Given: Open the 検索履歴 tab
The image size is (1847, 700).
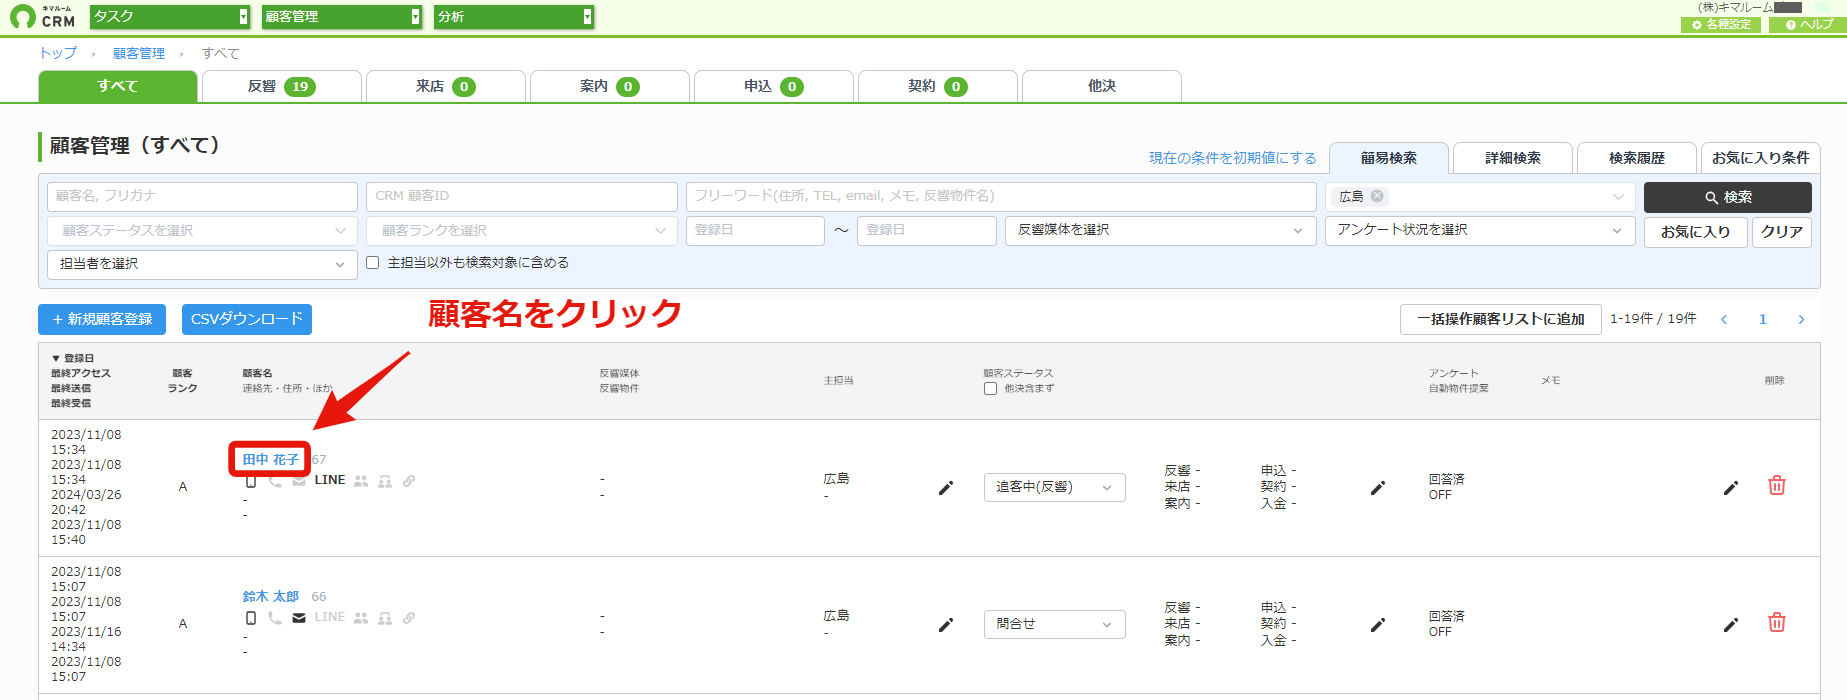Looking at the screenshot, I should click(x=1637, y=158).
